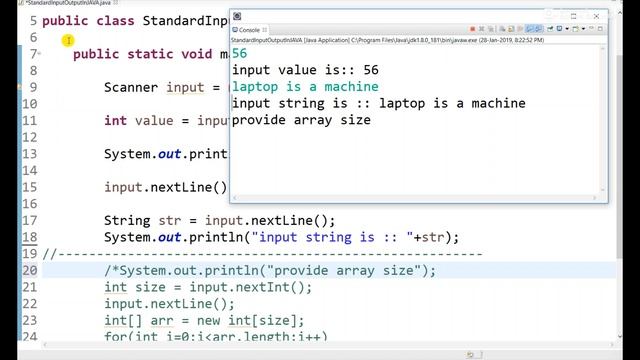The height and width of the screenshot is (360, 640).
Task: Toggle show console when standard output changes
Action: pyautogui.click(x=529, y=29)
